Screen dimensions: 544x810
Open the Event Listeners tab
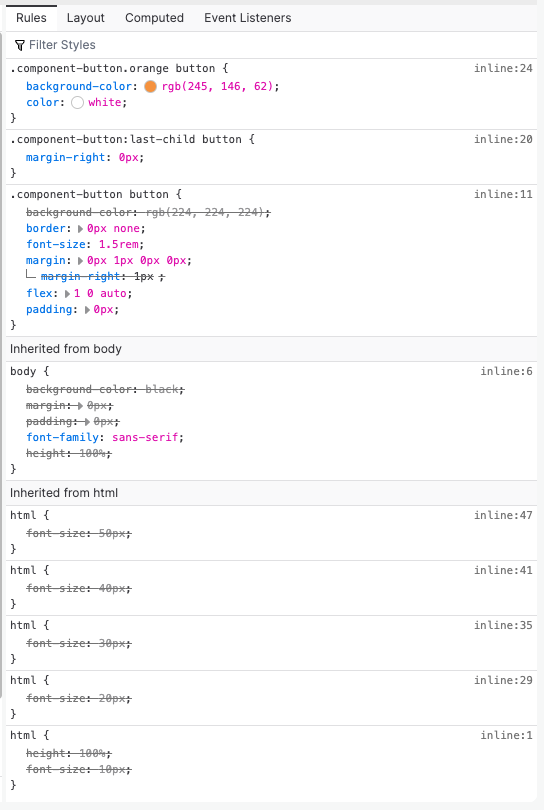(247, 18)
